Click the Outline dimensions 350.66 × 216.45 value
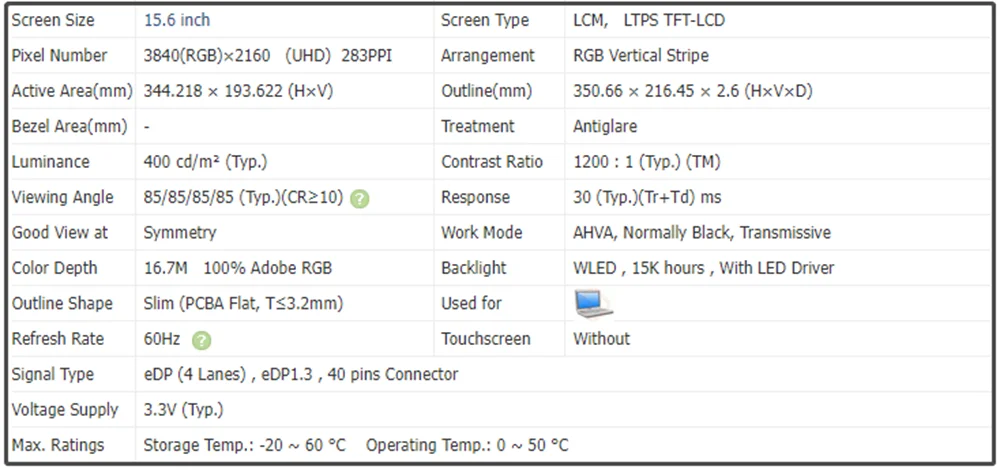This screenshot has width=1000, height=470. point(692,91)
